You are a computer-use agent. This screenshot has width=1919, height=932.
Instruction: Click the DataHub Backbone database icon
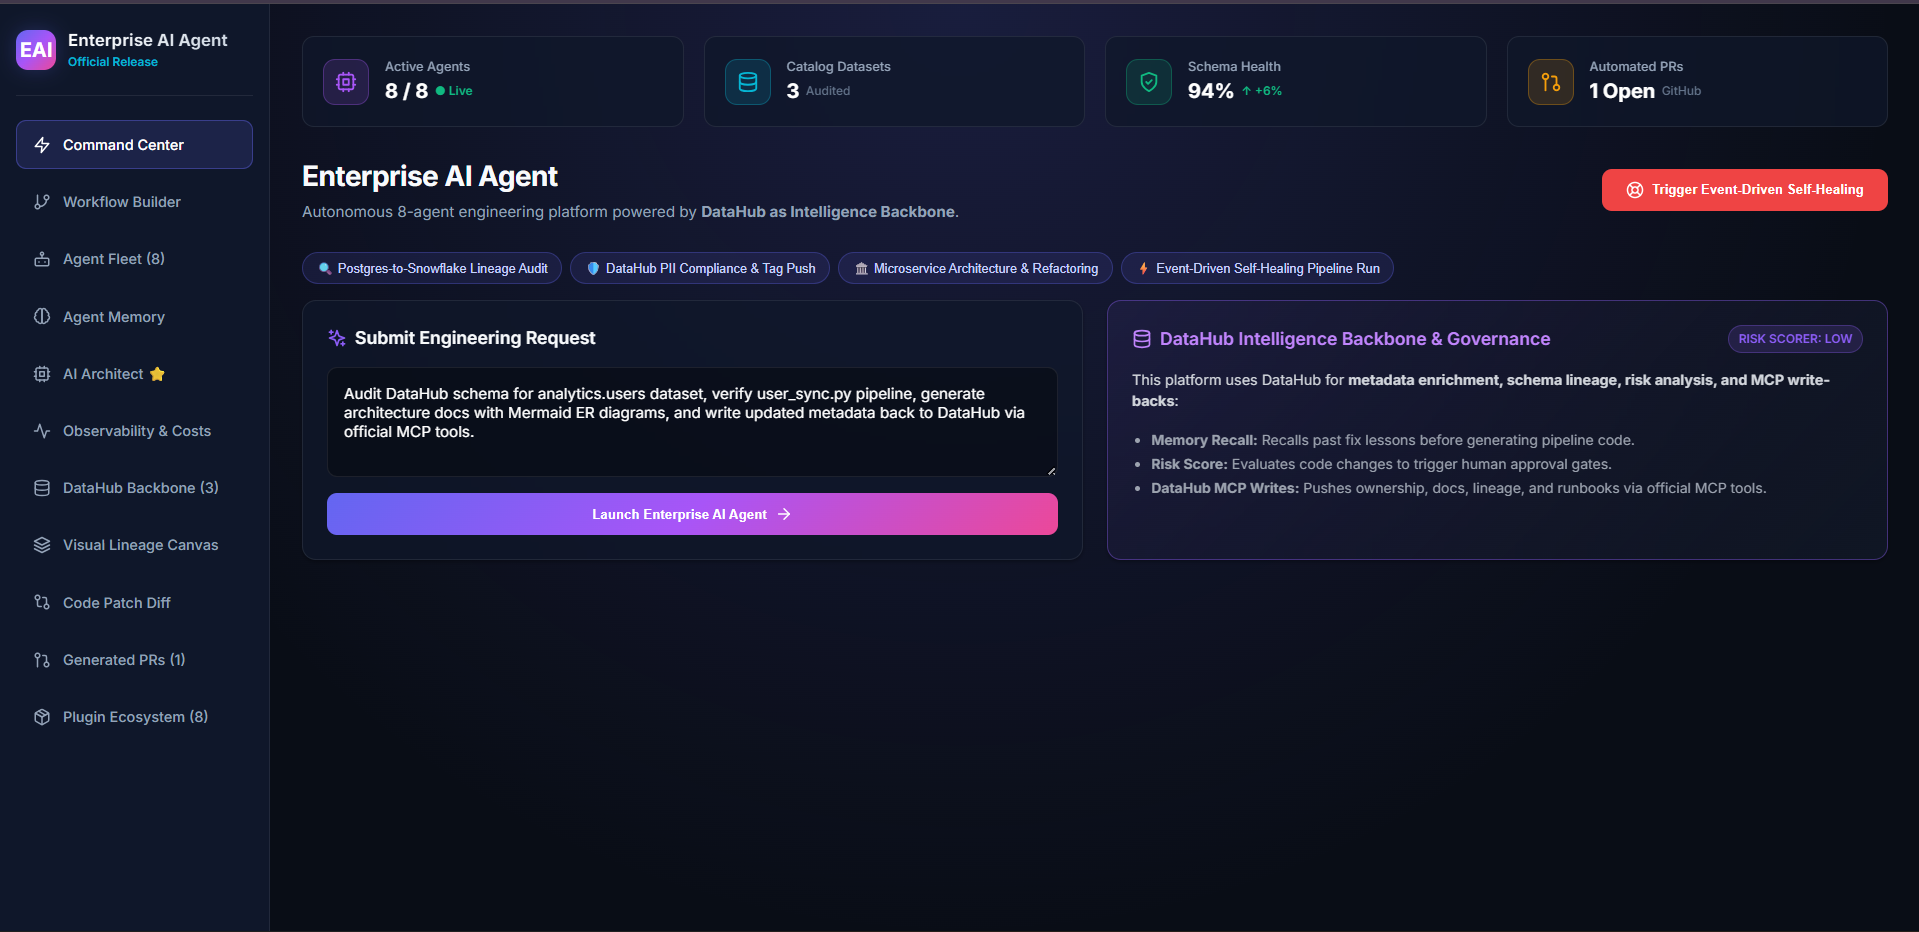click(42, 488)
